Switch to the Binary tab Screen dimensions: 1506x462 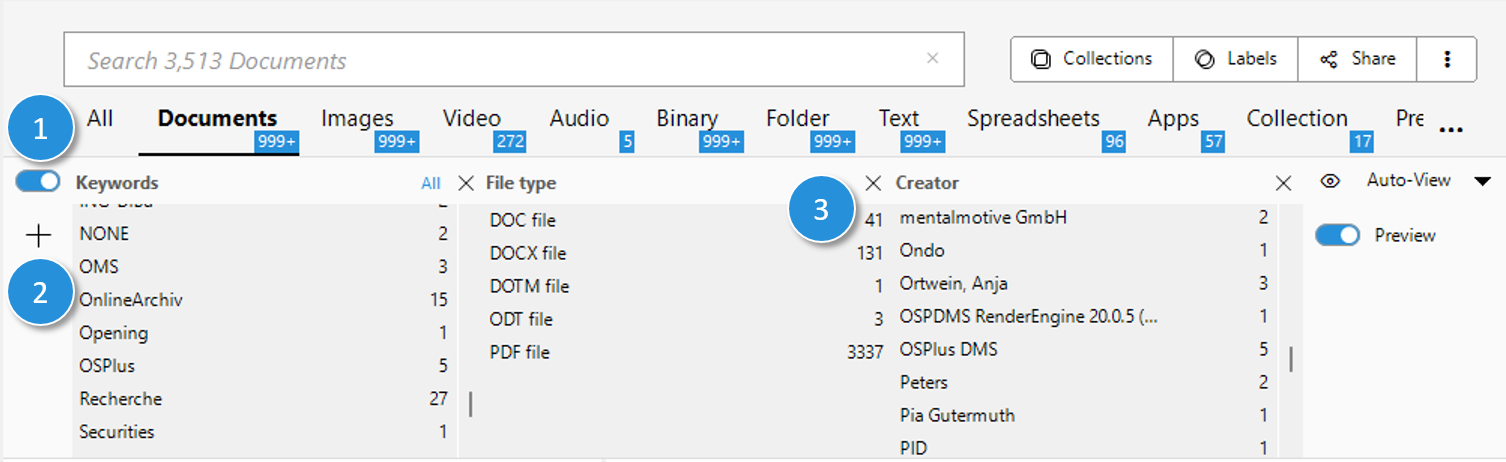coord(687,119)
